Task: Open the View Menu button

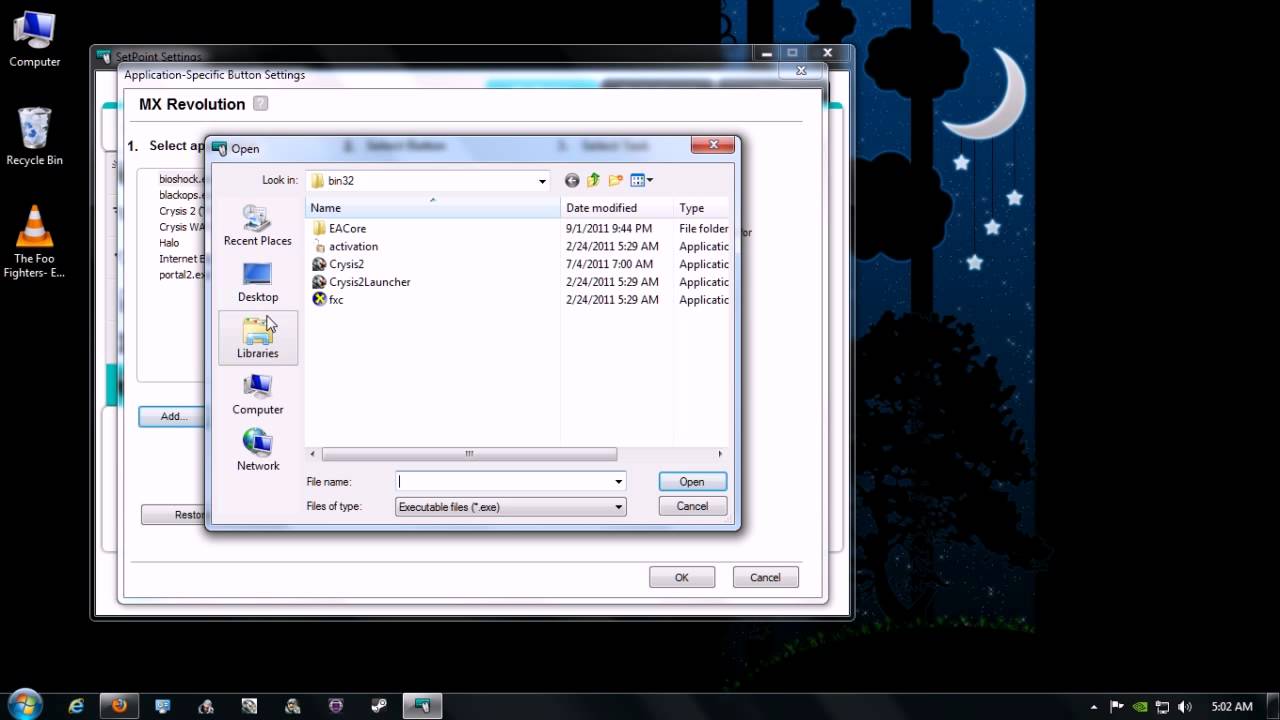Action: click(x=642, y=181)
